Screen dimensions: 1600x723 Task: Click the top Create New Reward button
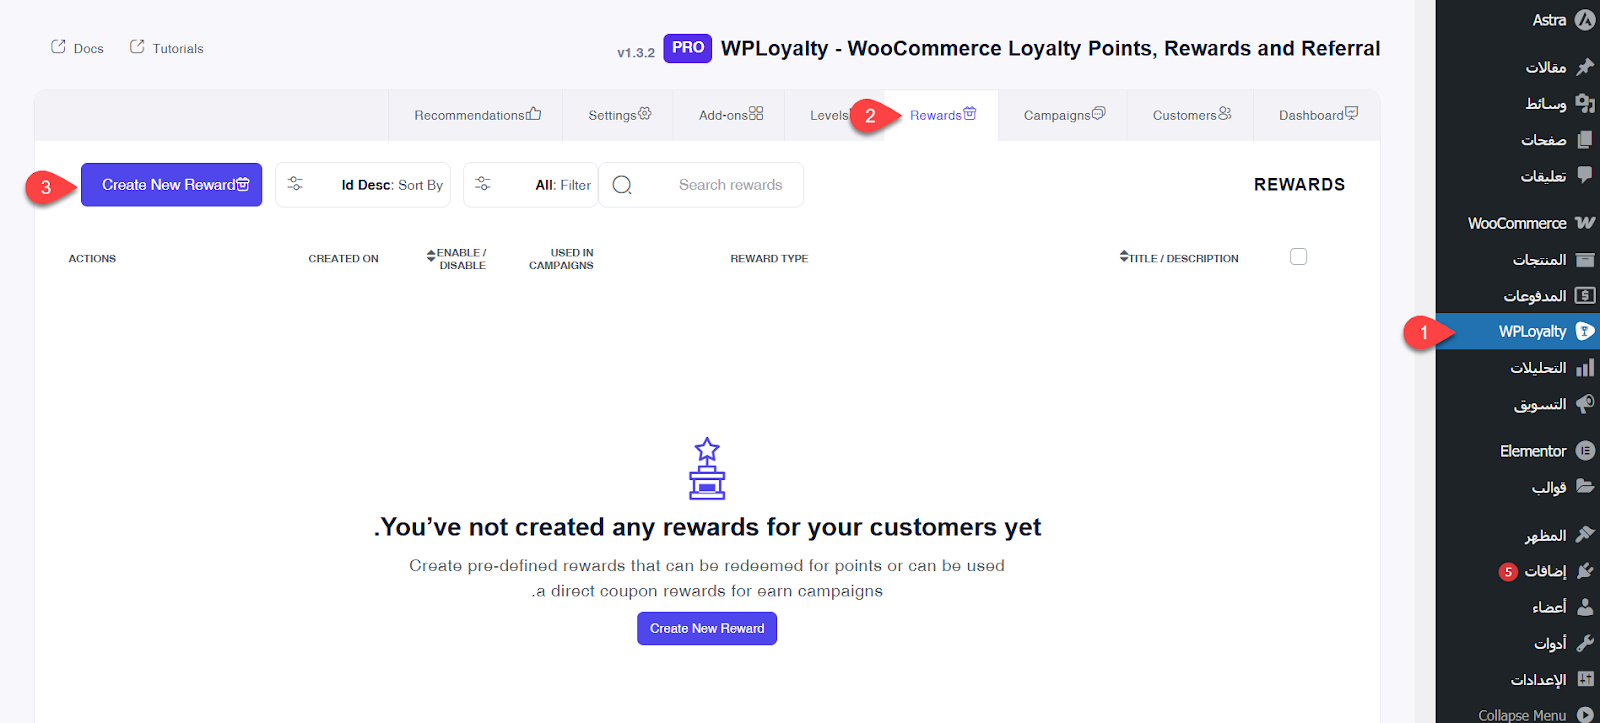172,185
